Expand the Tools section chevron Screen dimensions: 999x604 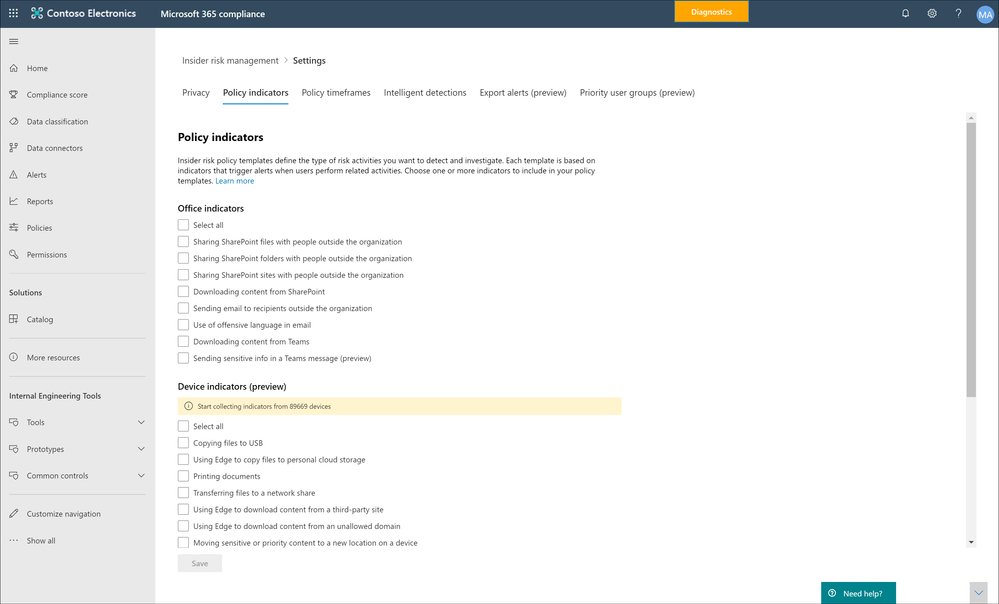tap(141, 423)
